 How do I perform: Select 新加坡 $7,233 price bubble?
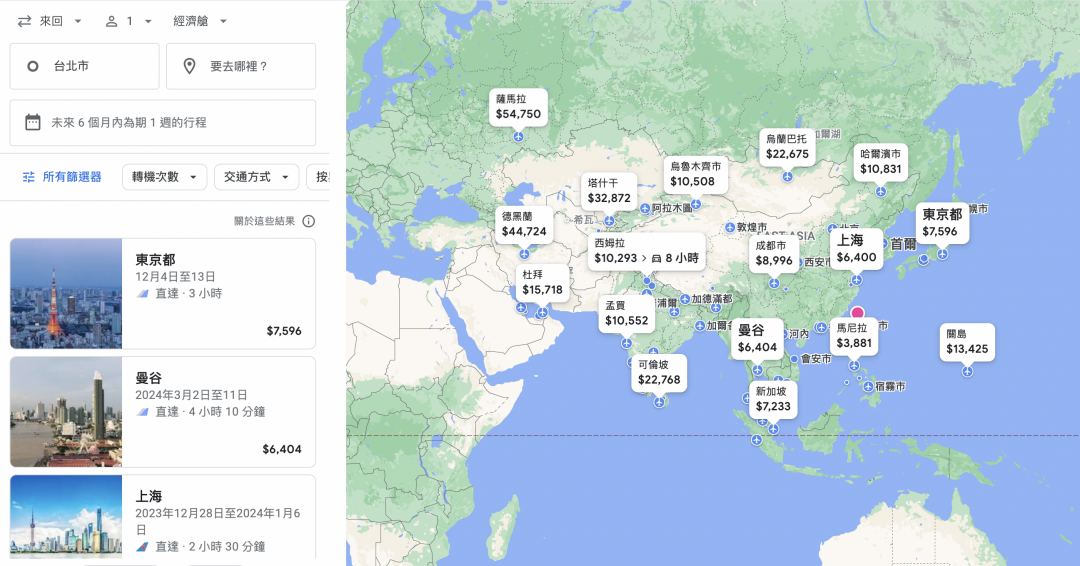pos(773,400)
